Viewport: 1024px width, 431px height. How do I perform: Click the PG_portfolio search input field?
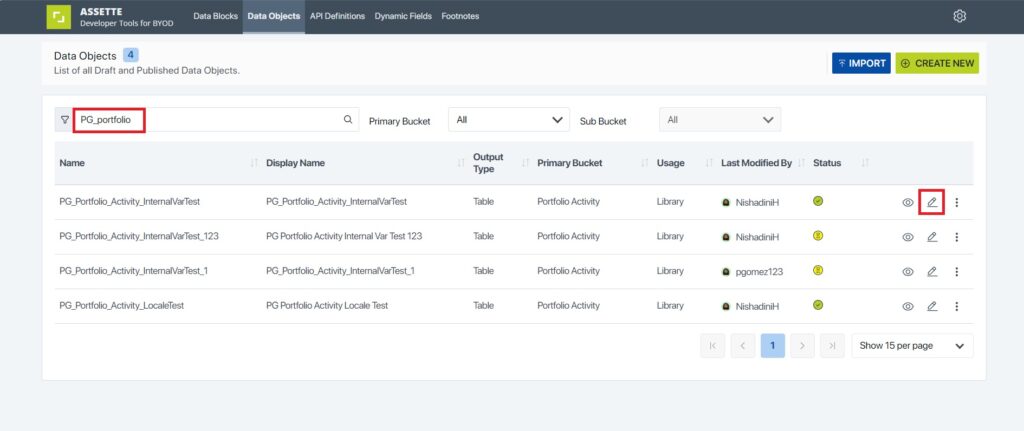coord(216,120)
